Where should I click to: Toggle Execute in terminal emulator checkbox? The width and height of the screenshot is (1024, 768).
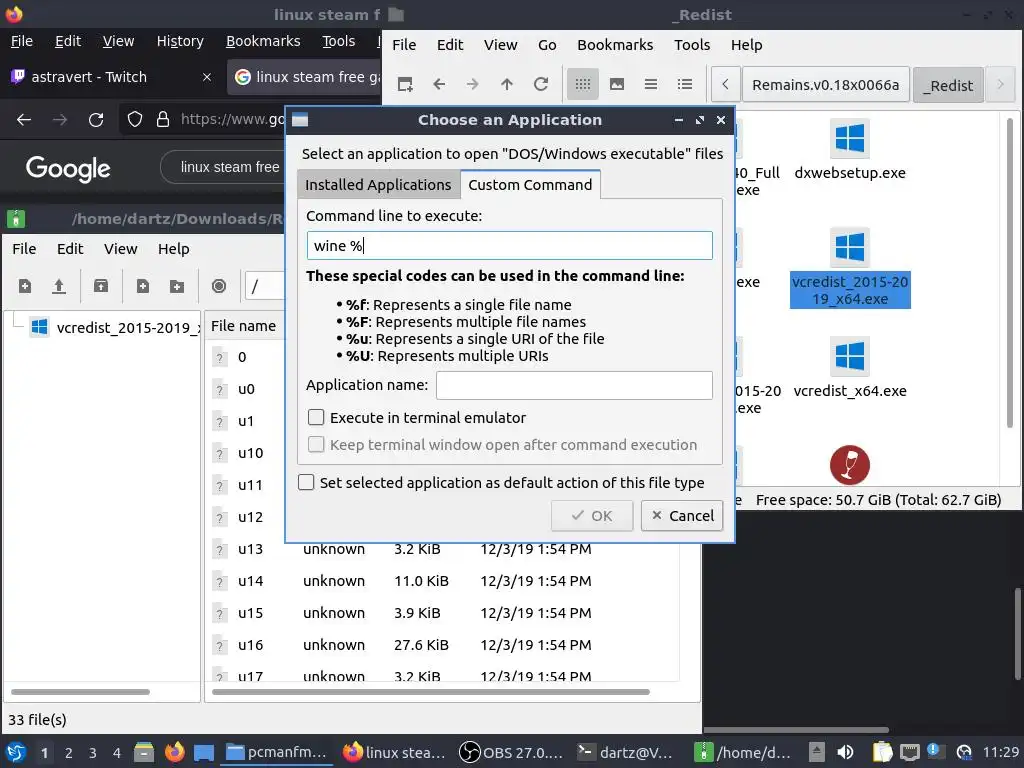[316, 417]
